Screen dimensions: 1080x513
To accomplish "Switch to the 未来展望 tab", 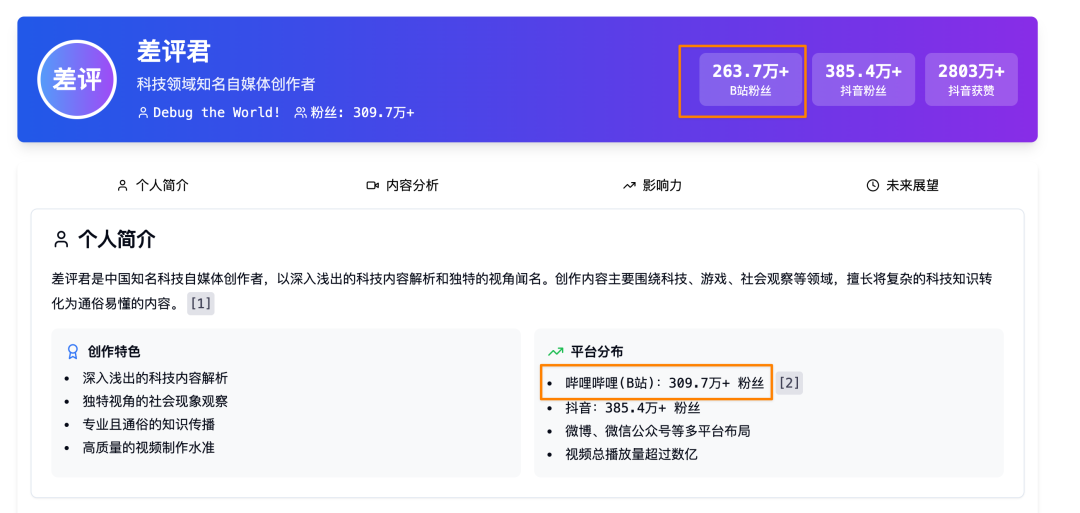I will tap(902, 185).
